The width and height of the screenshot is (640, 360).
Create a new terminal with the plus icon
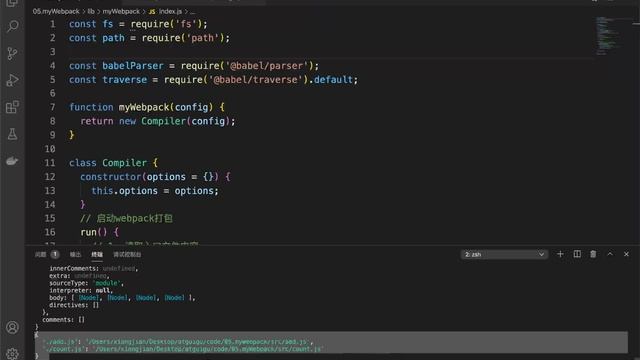560,254
